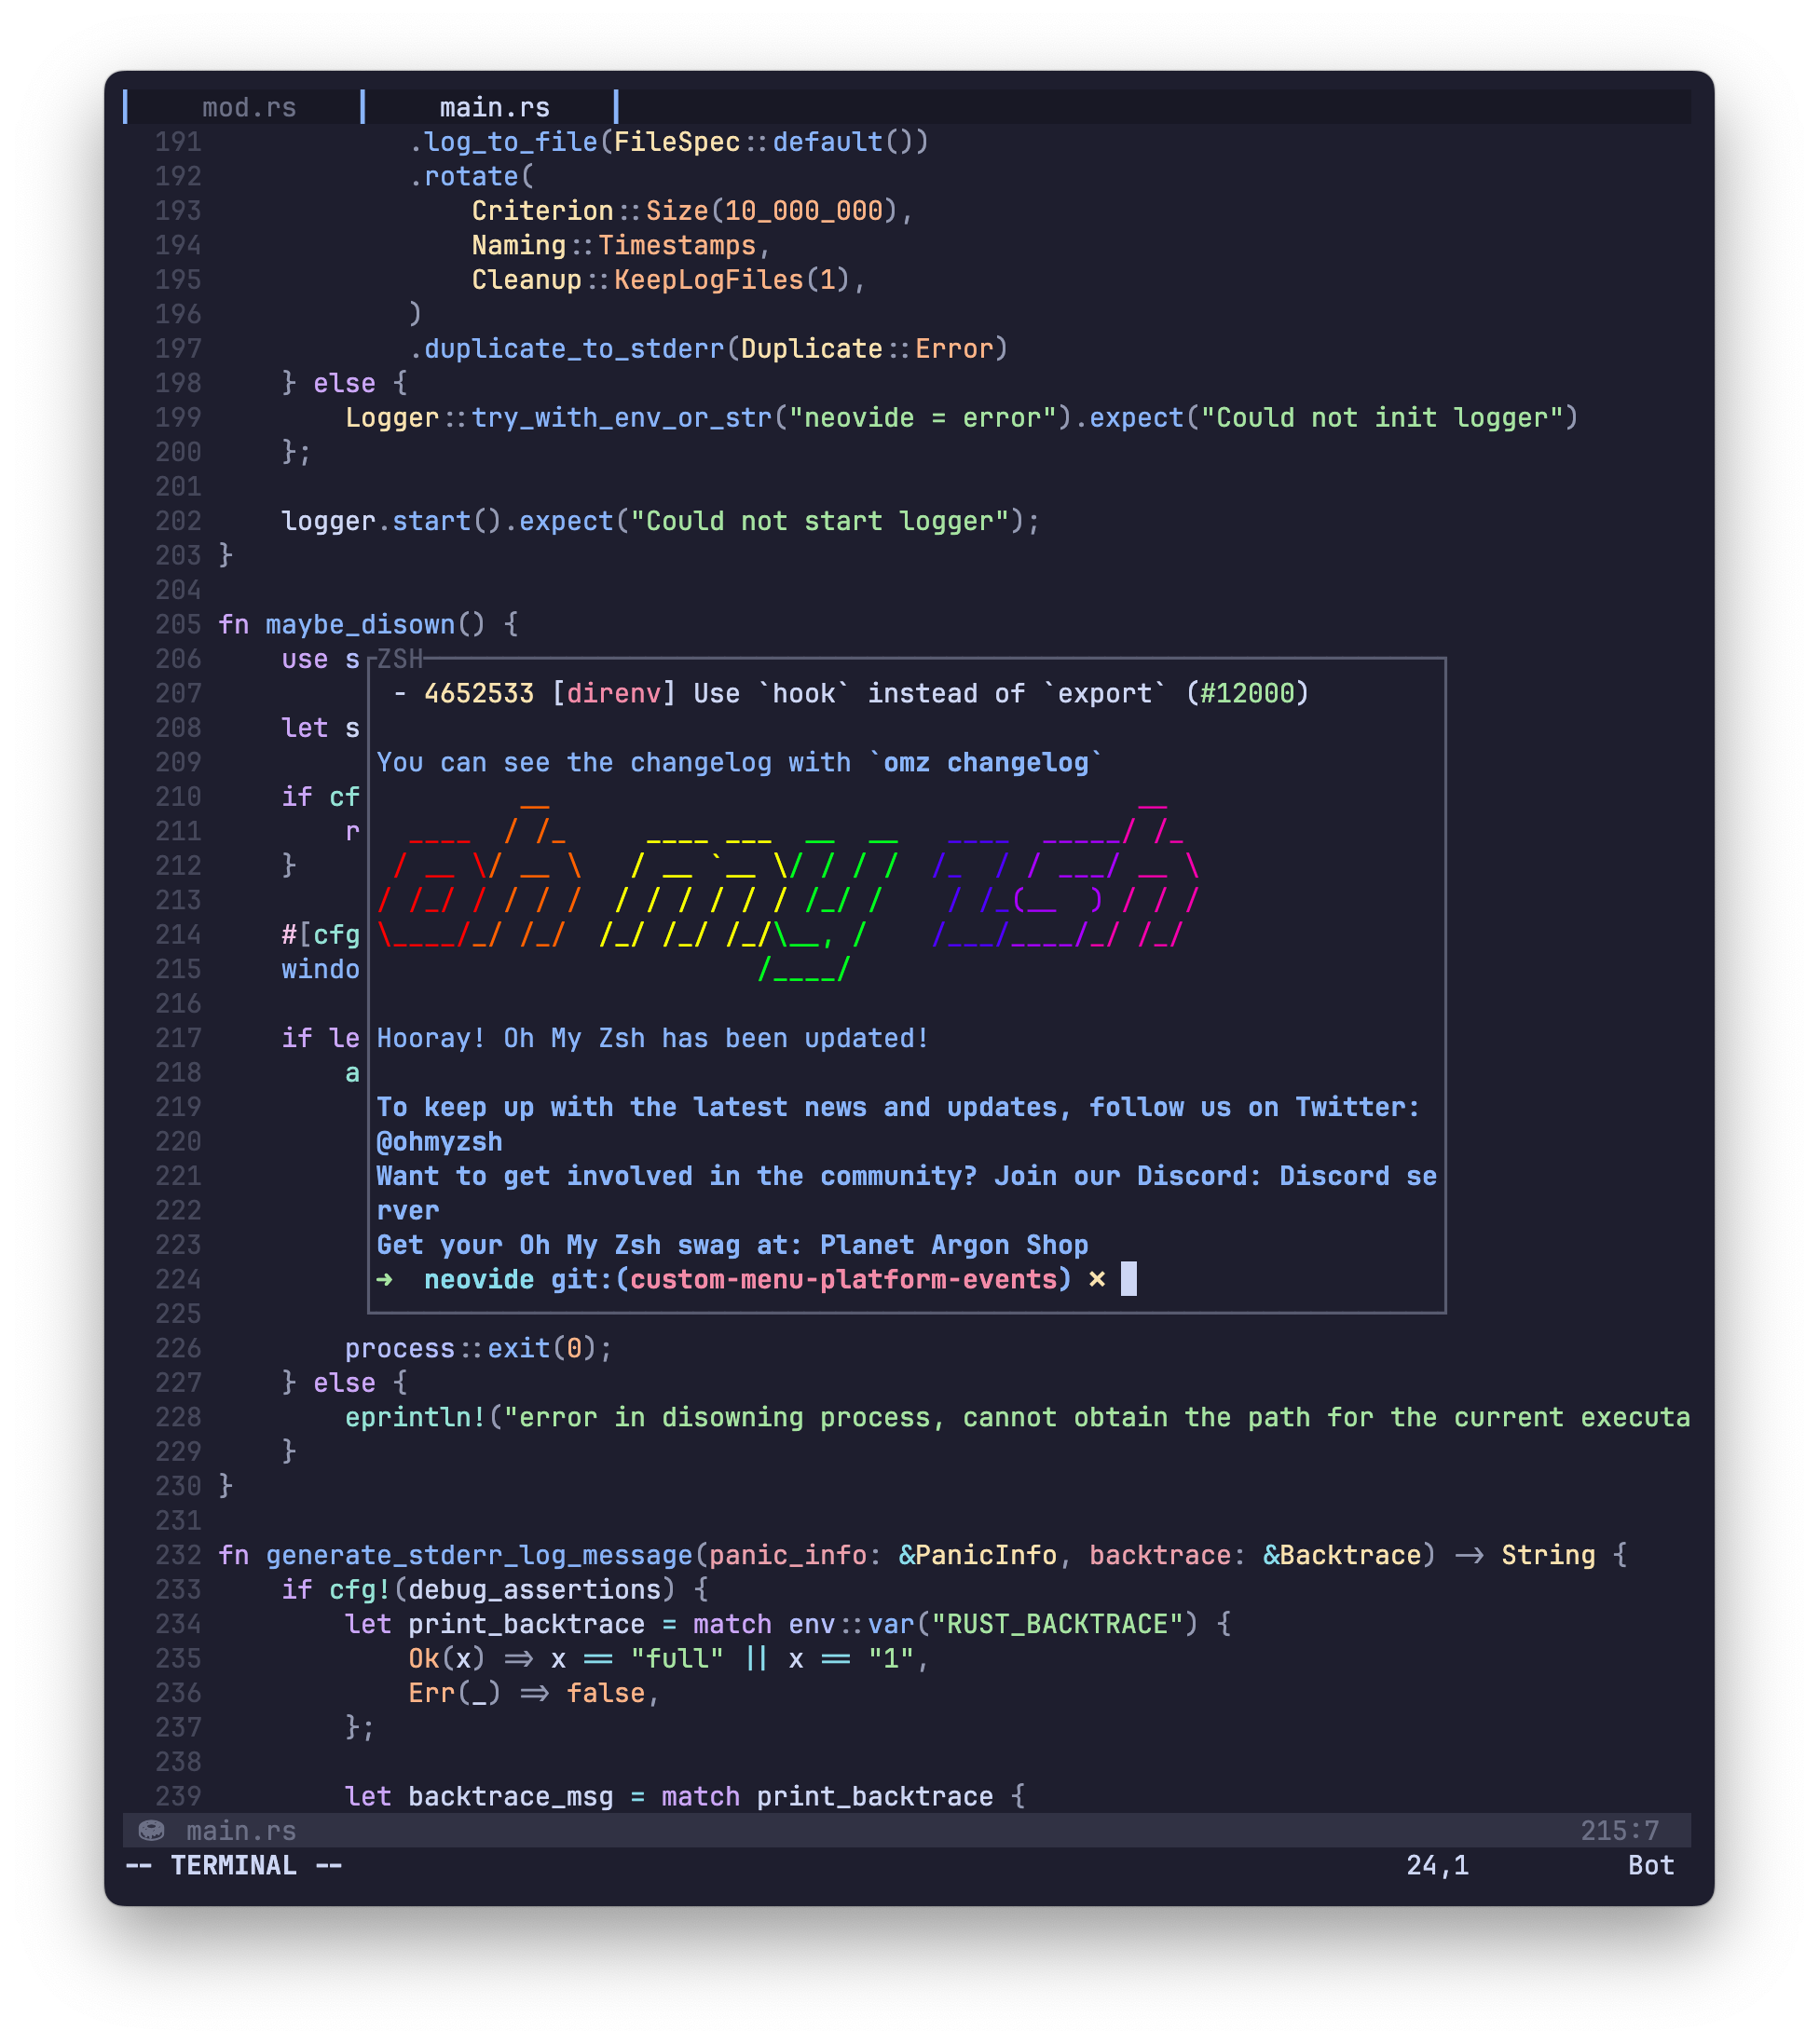Click the custom-menu-platform-events branch name
Viewport: 1819px width, 2044px height.
coord(842,1279)
